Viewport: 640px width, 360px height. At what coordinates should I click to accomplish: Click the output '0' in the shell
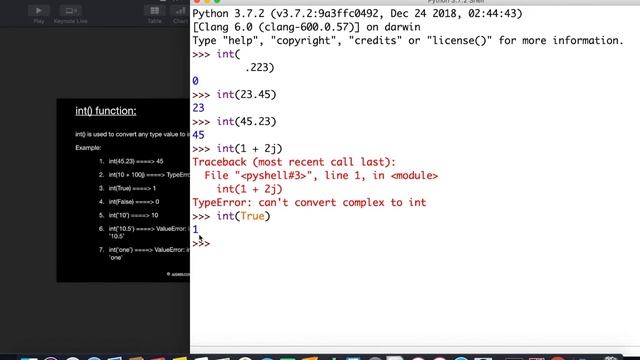point(196,81)
